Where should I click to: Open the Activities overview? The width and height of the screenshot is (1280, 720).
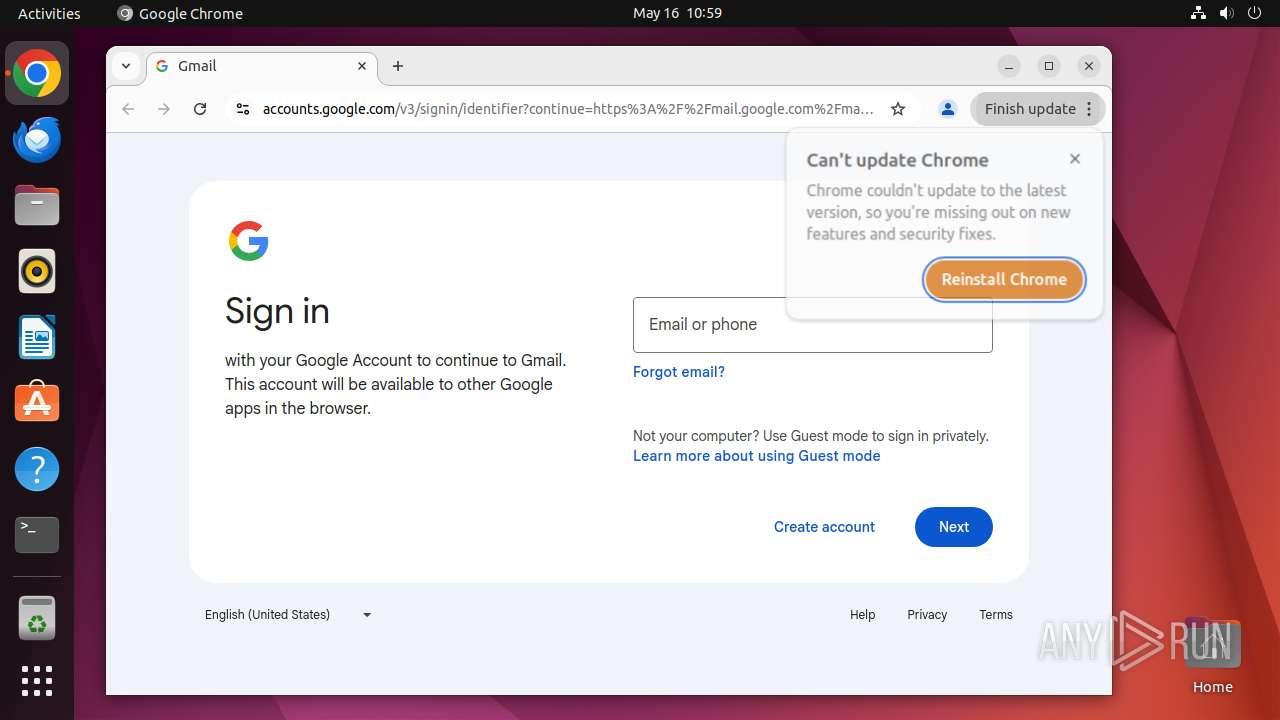click(x=49, y=13)
